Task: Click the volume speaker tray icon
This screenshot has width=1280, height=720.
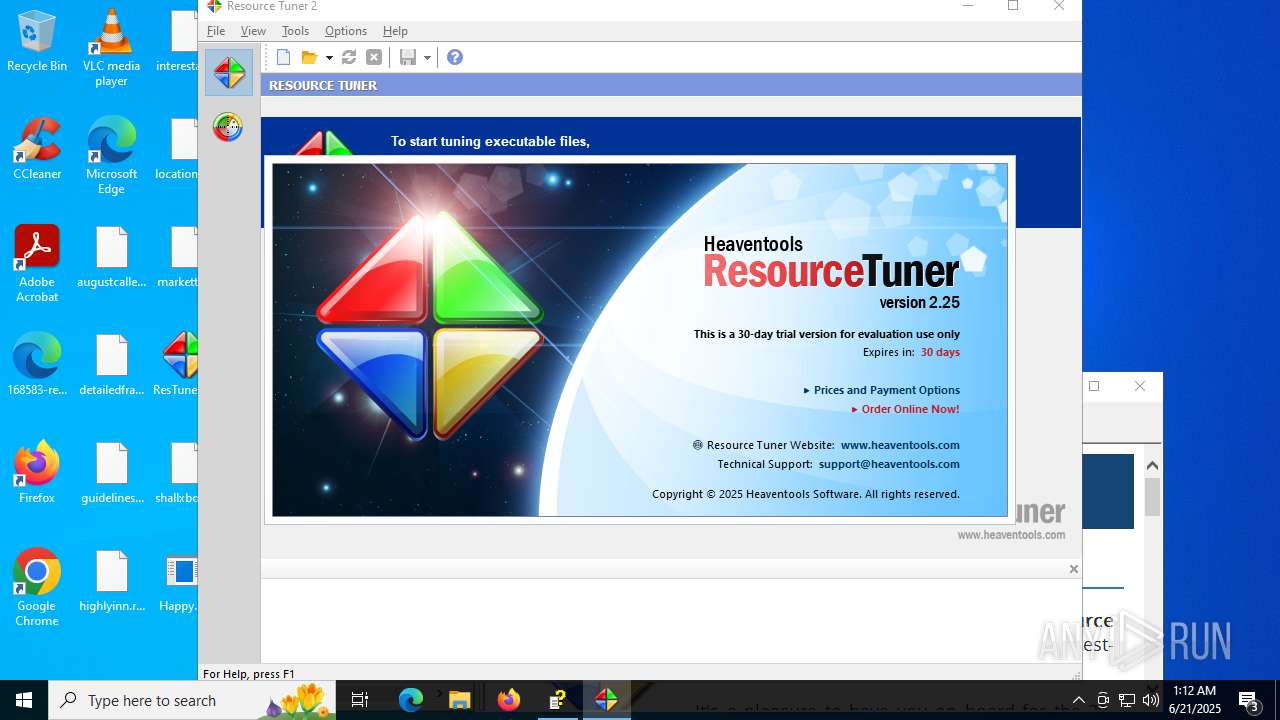Action: (x=1151, y=700)
